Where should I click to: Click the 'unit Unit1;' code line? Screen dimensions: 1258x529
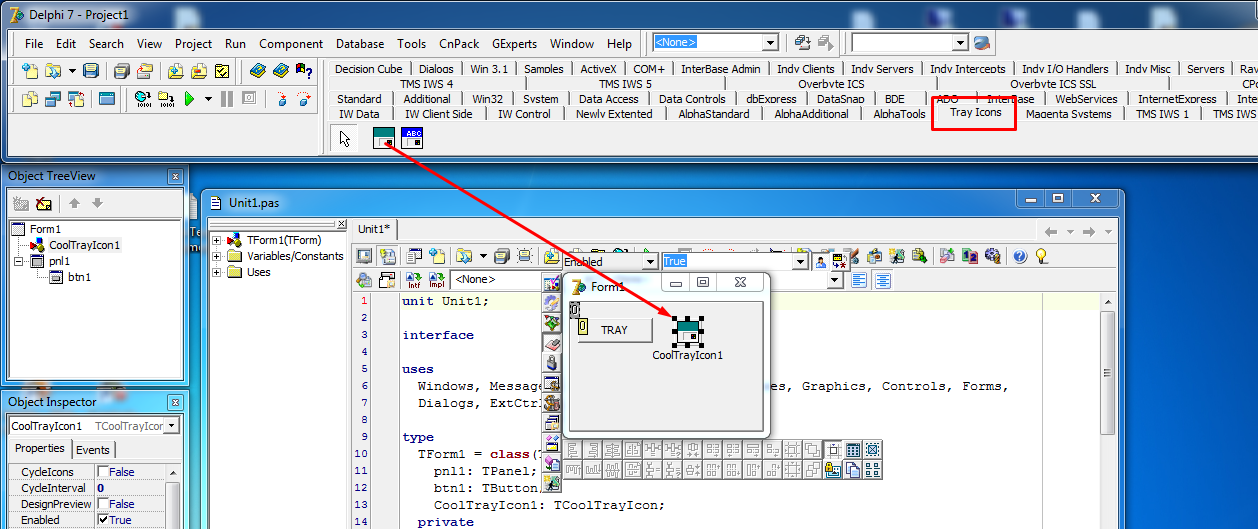pyautogui.click(x=445, y=301)
